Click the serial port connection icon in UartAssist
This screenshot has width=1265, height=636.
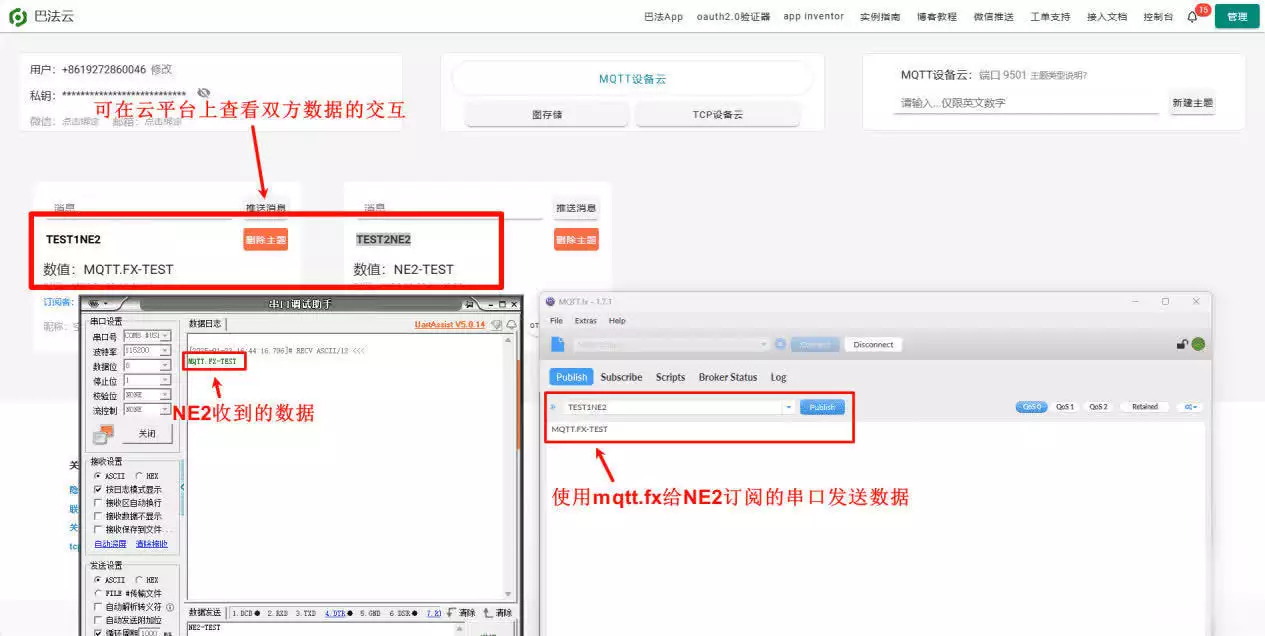coord(105,434)
